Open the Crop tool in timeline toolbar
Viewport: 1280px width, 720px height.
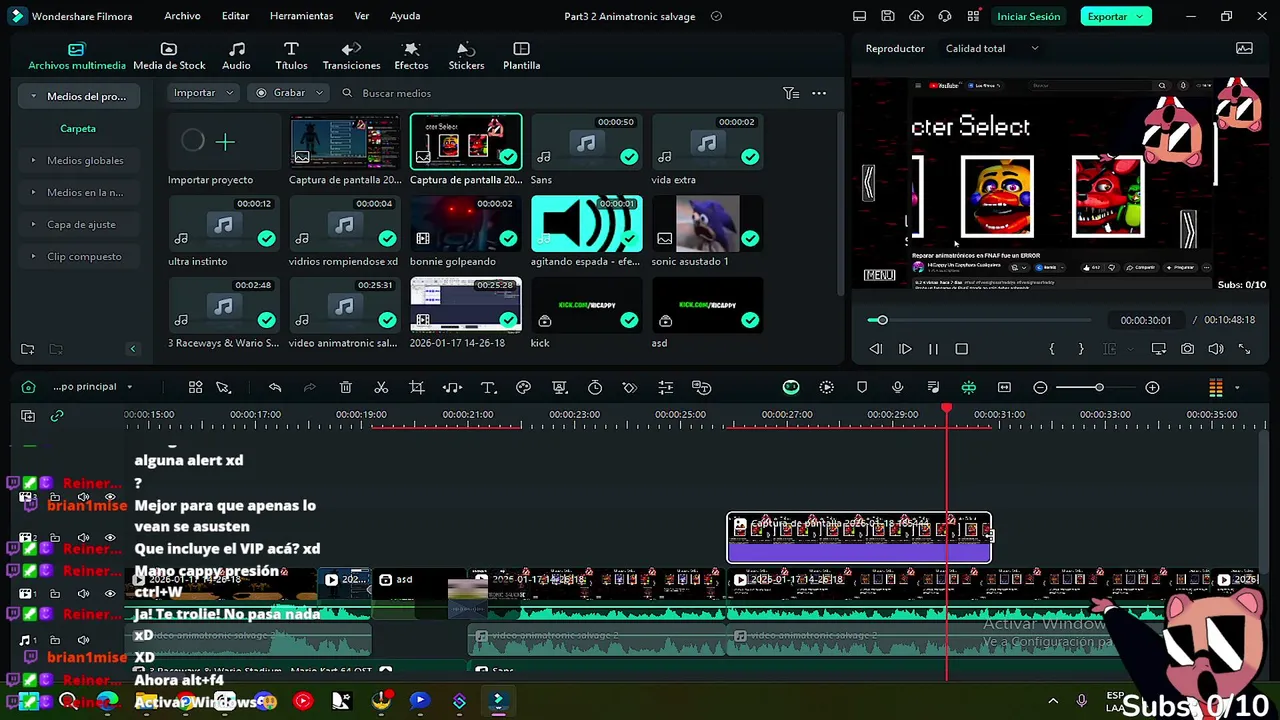[x=417, y=388]
